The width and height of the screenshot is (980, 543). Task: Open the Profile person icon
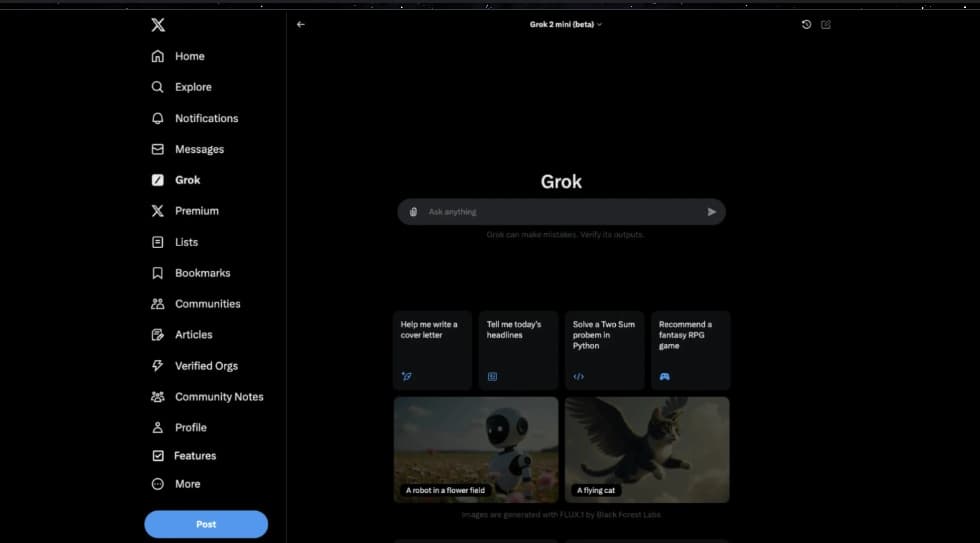(158, 427)
